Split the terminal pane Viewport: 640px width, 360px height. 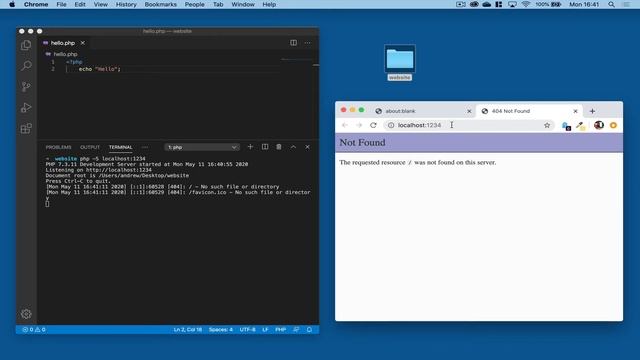[265, 147]
